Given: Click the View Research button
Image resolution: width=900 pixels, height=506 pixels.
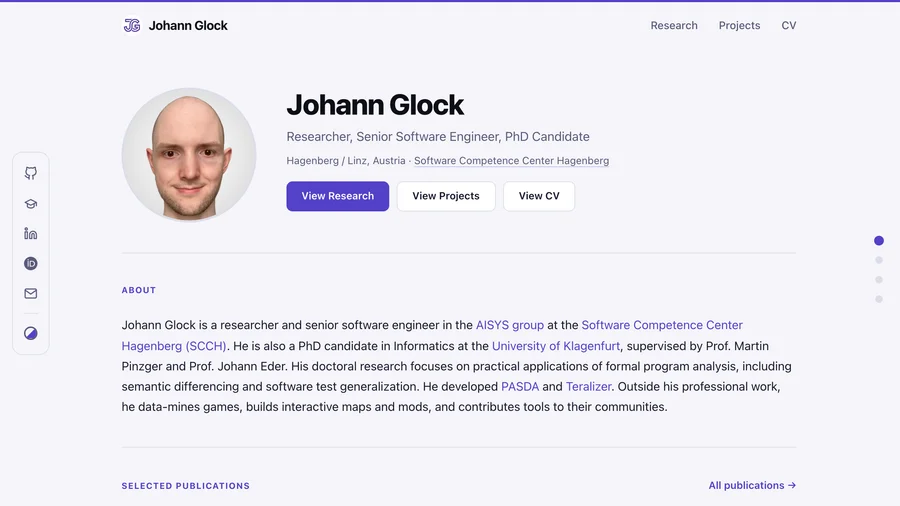Looking at the screenshot, I should tap(338, 196).
